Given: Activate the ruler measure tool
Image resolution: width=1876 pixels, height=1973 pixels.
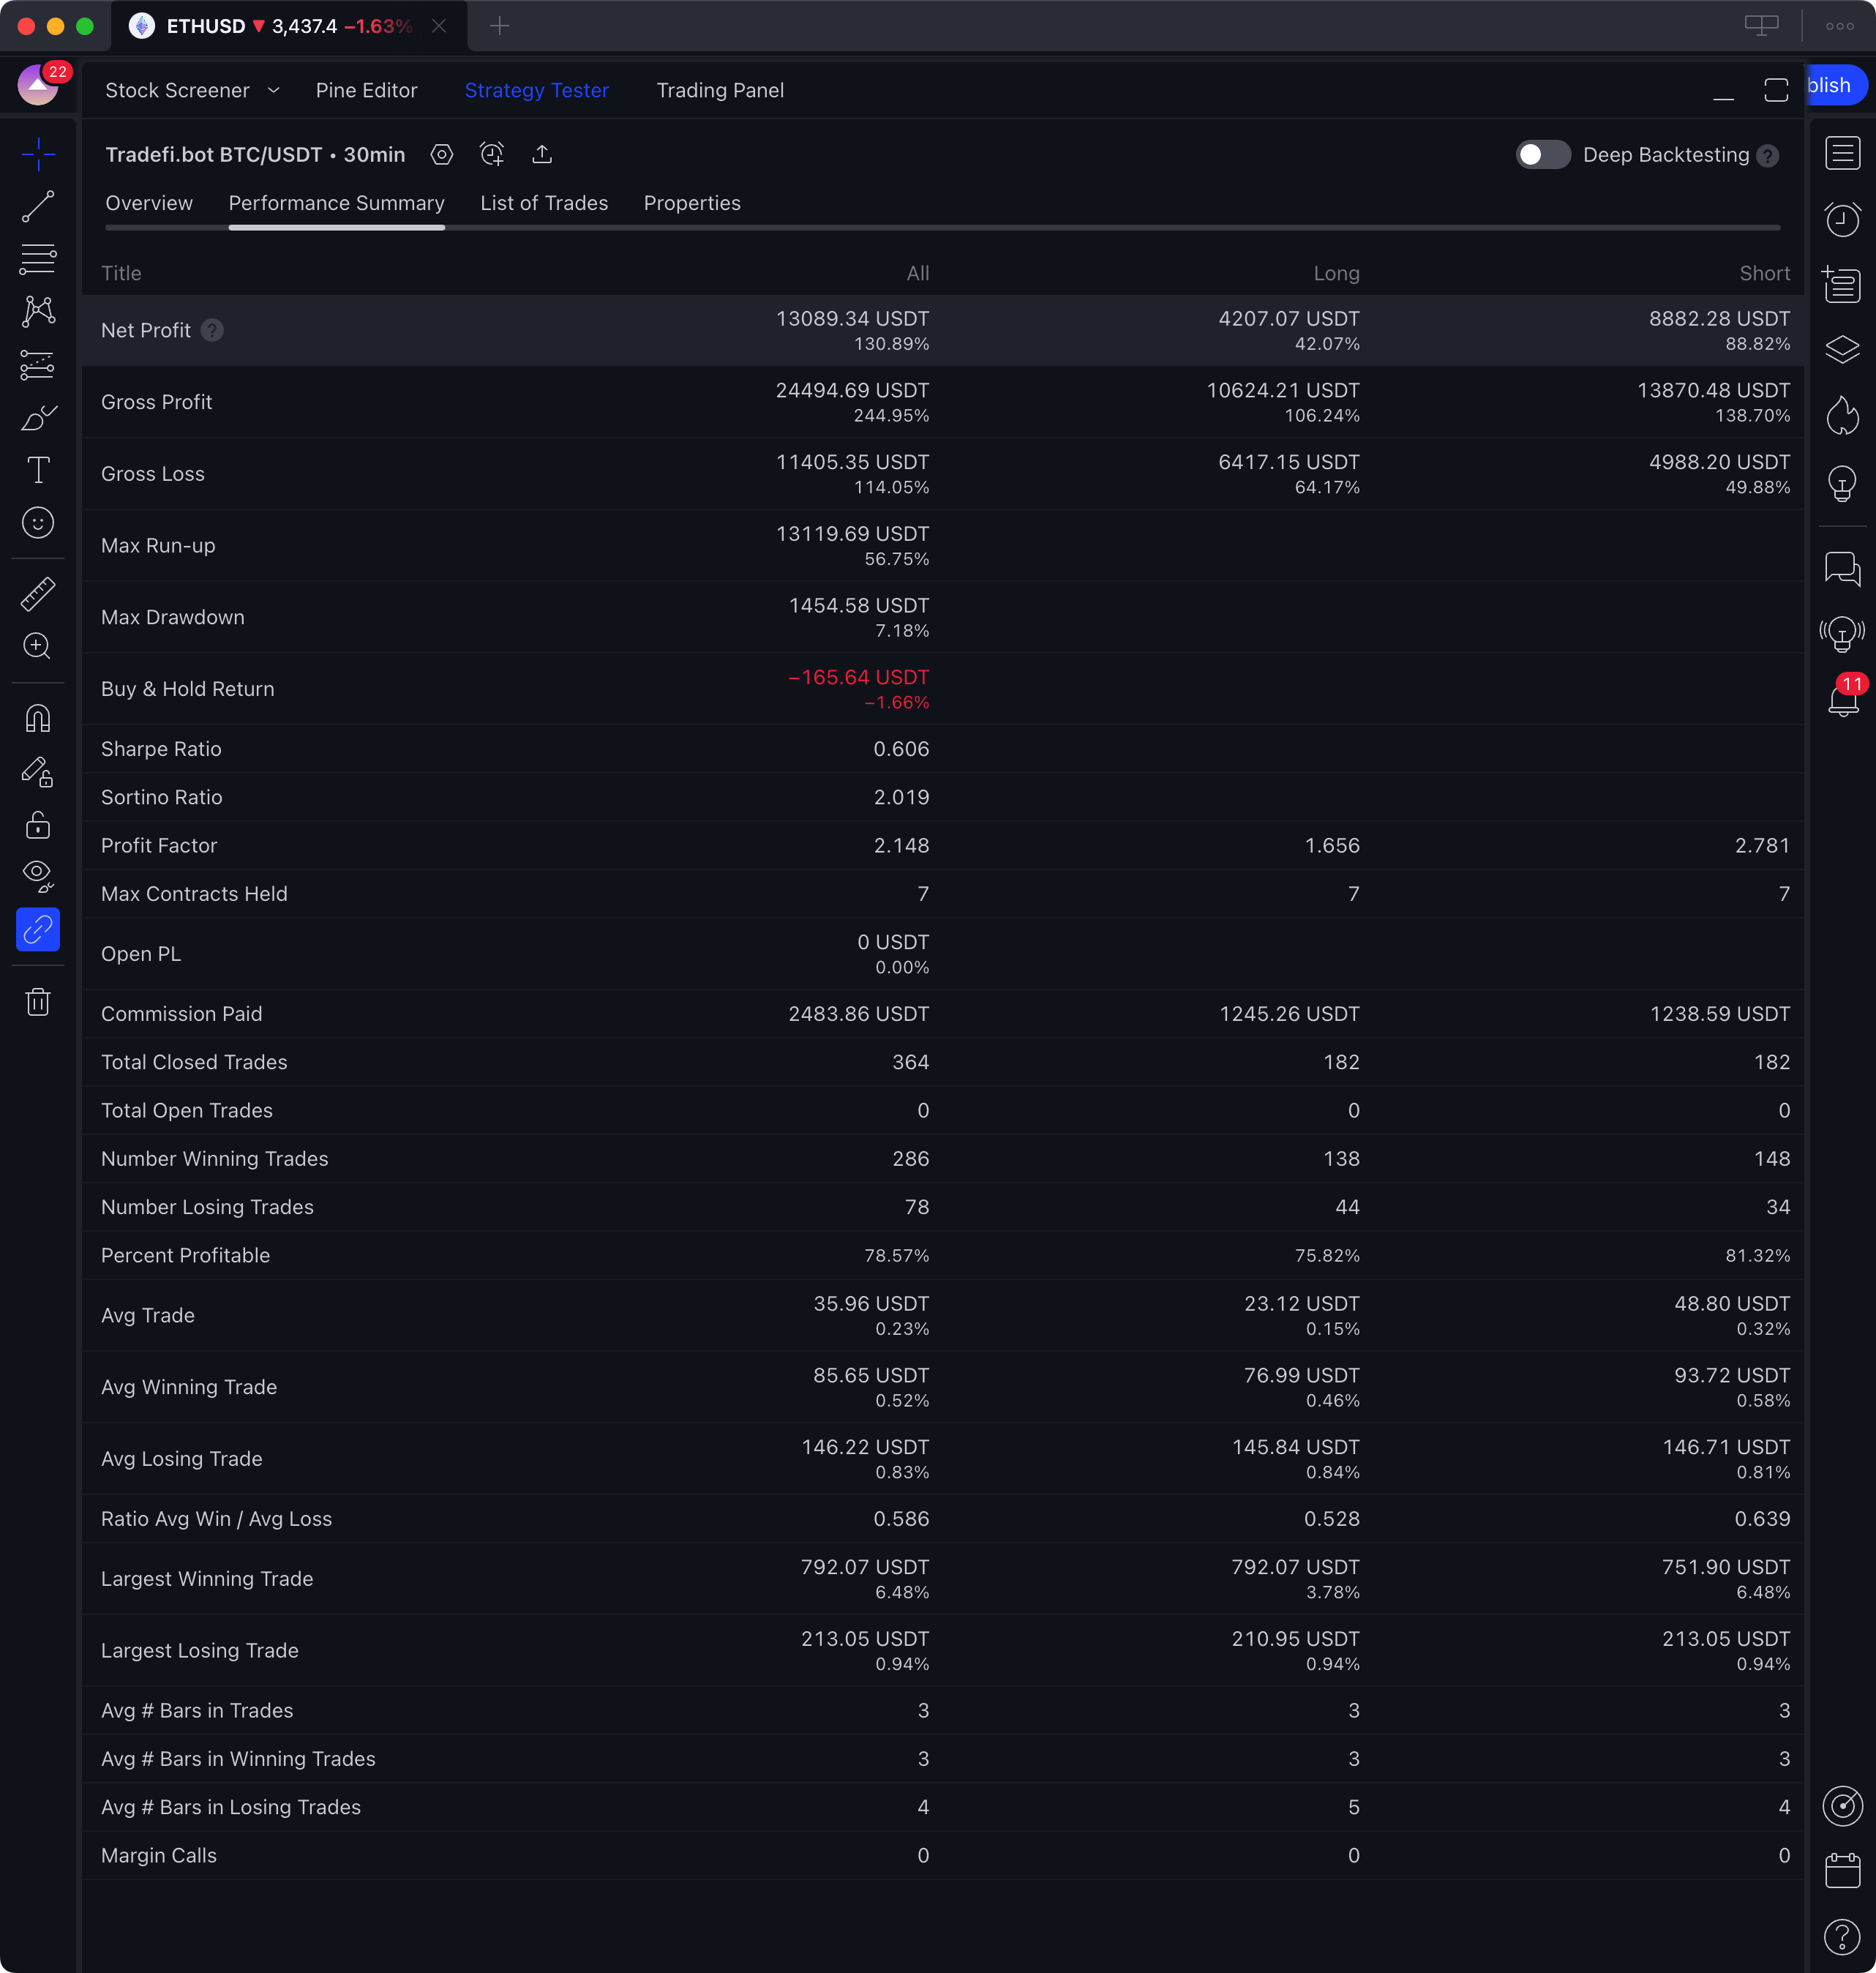Looking at the screenshot, I should click(x=38, y=594).
